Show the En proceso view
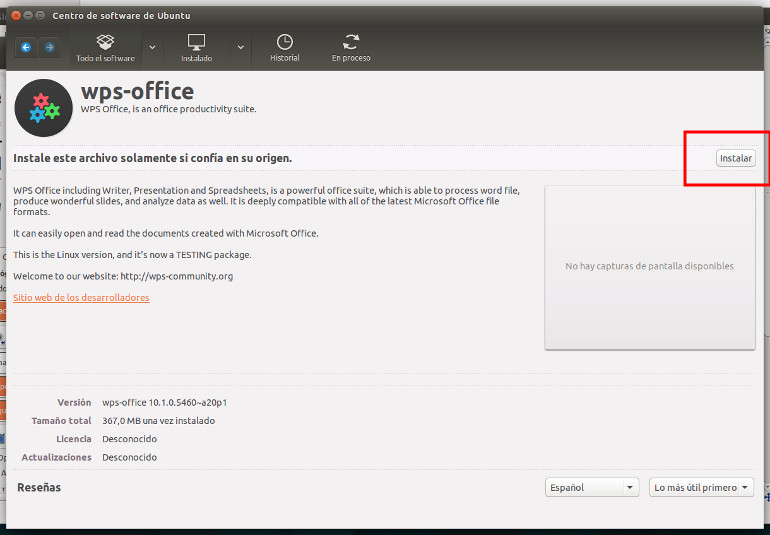 tap(351, 48)
